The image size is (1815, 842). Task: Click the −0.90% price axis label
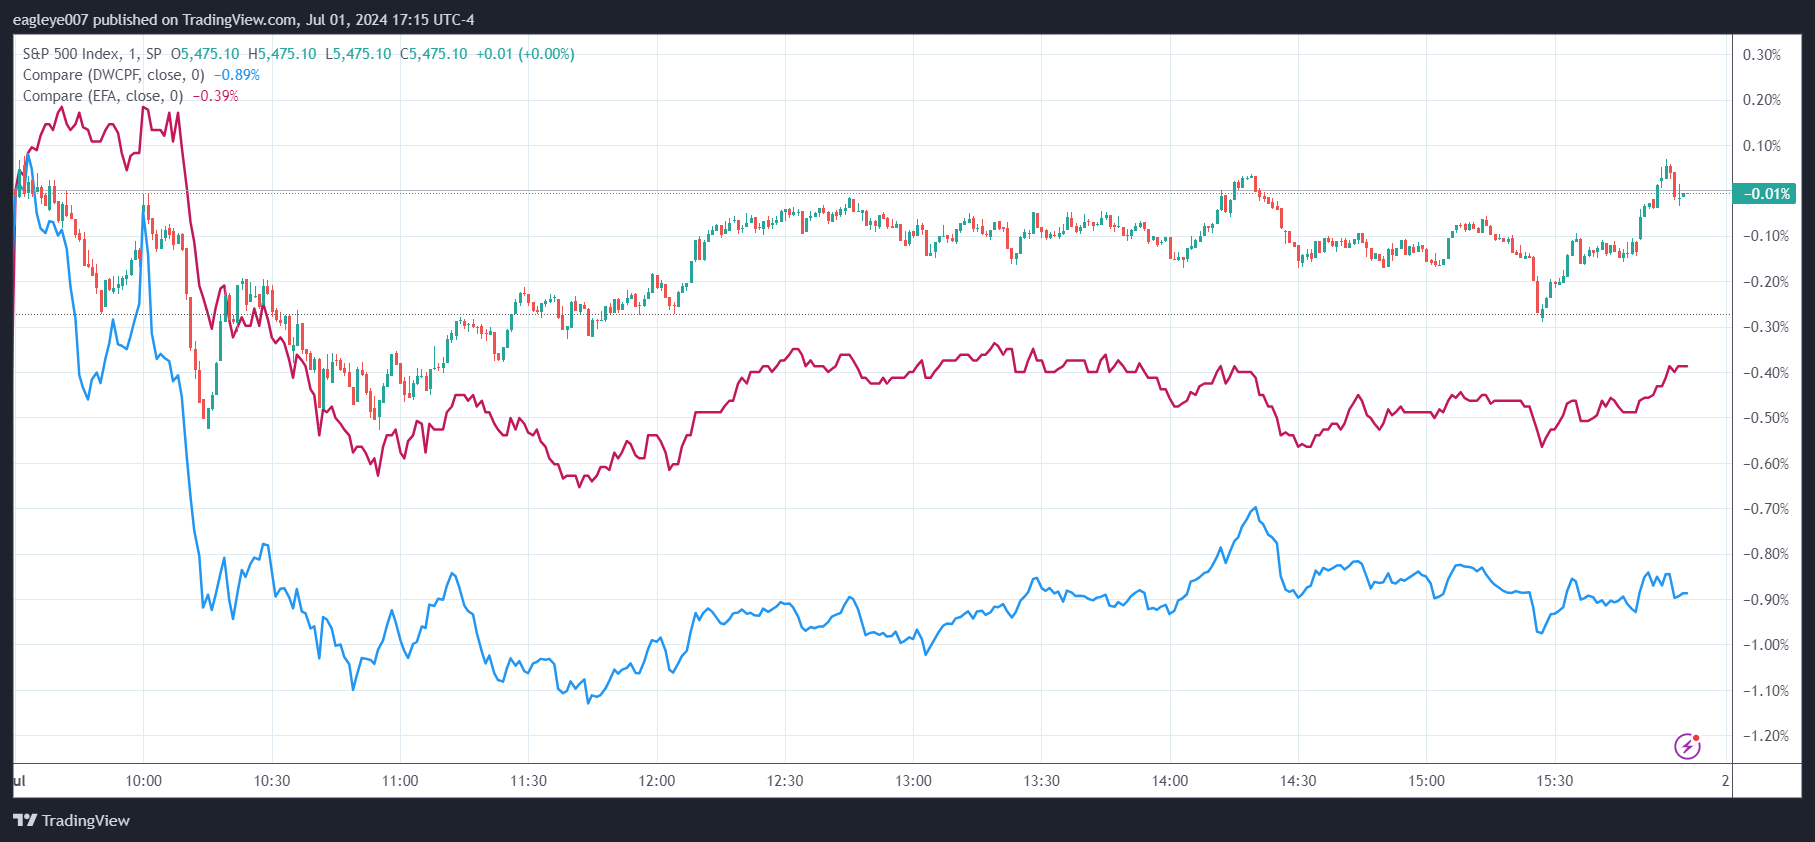(1766, 600)
